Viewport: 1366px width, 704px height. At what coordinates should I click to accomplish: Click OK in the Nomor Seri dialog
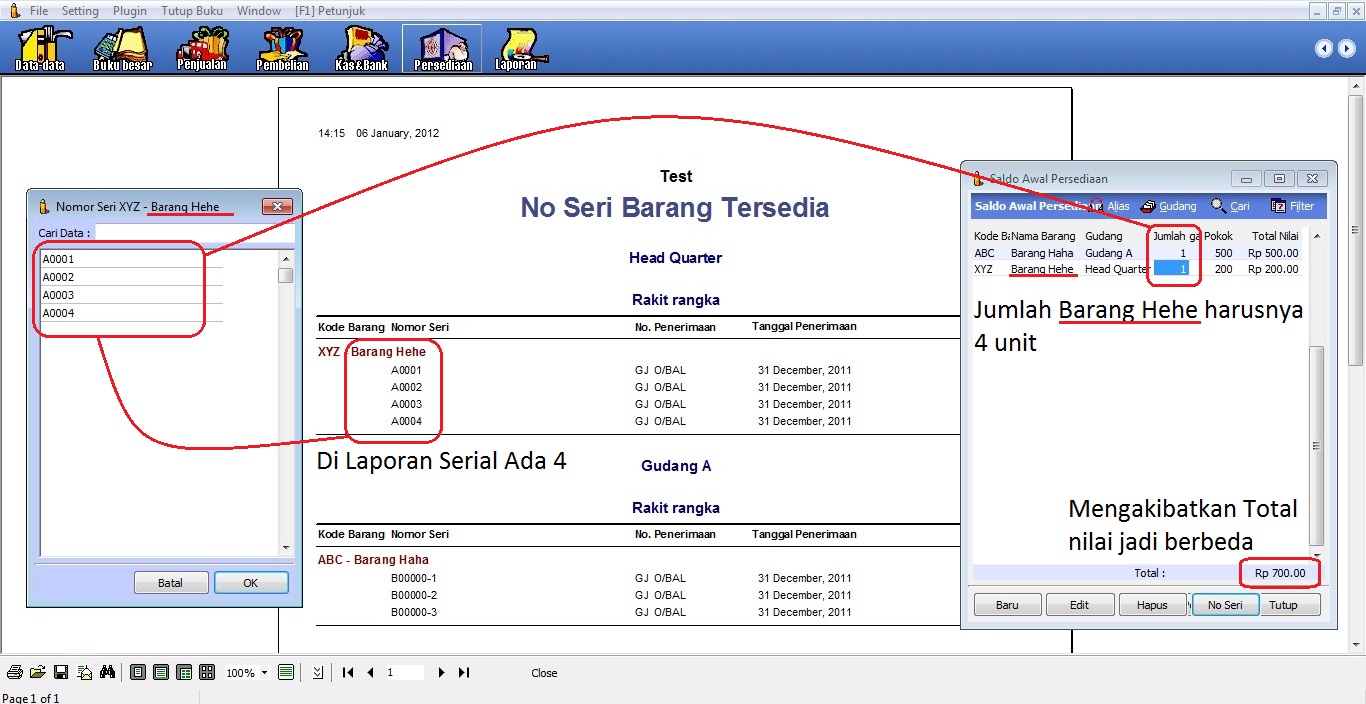click(251, 583)
